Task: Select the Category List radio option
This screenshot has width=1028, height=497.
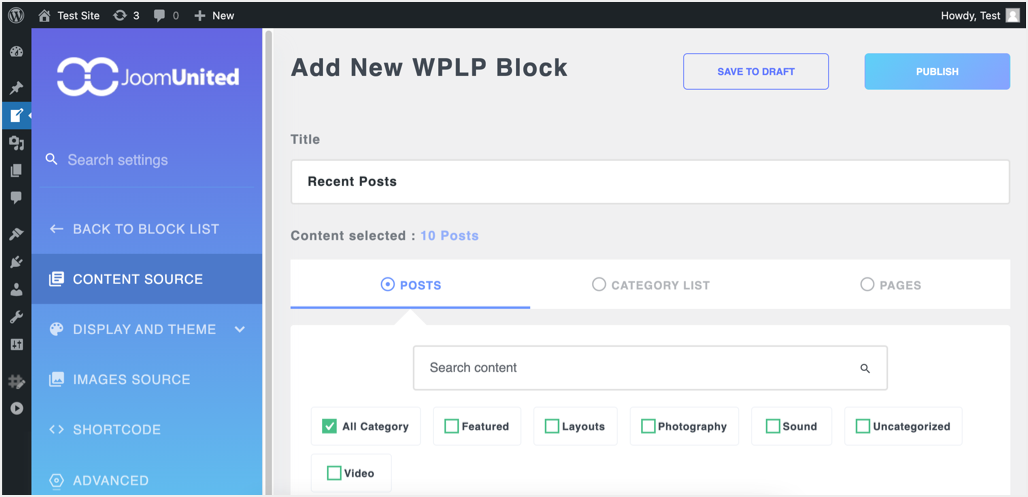Action: [599, 285]
